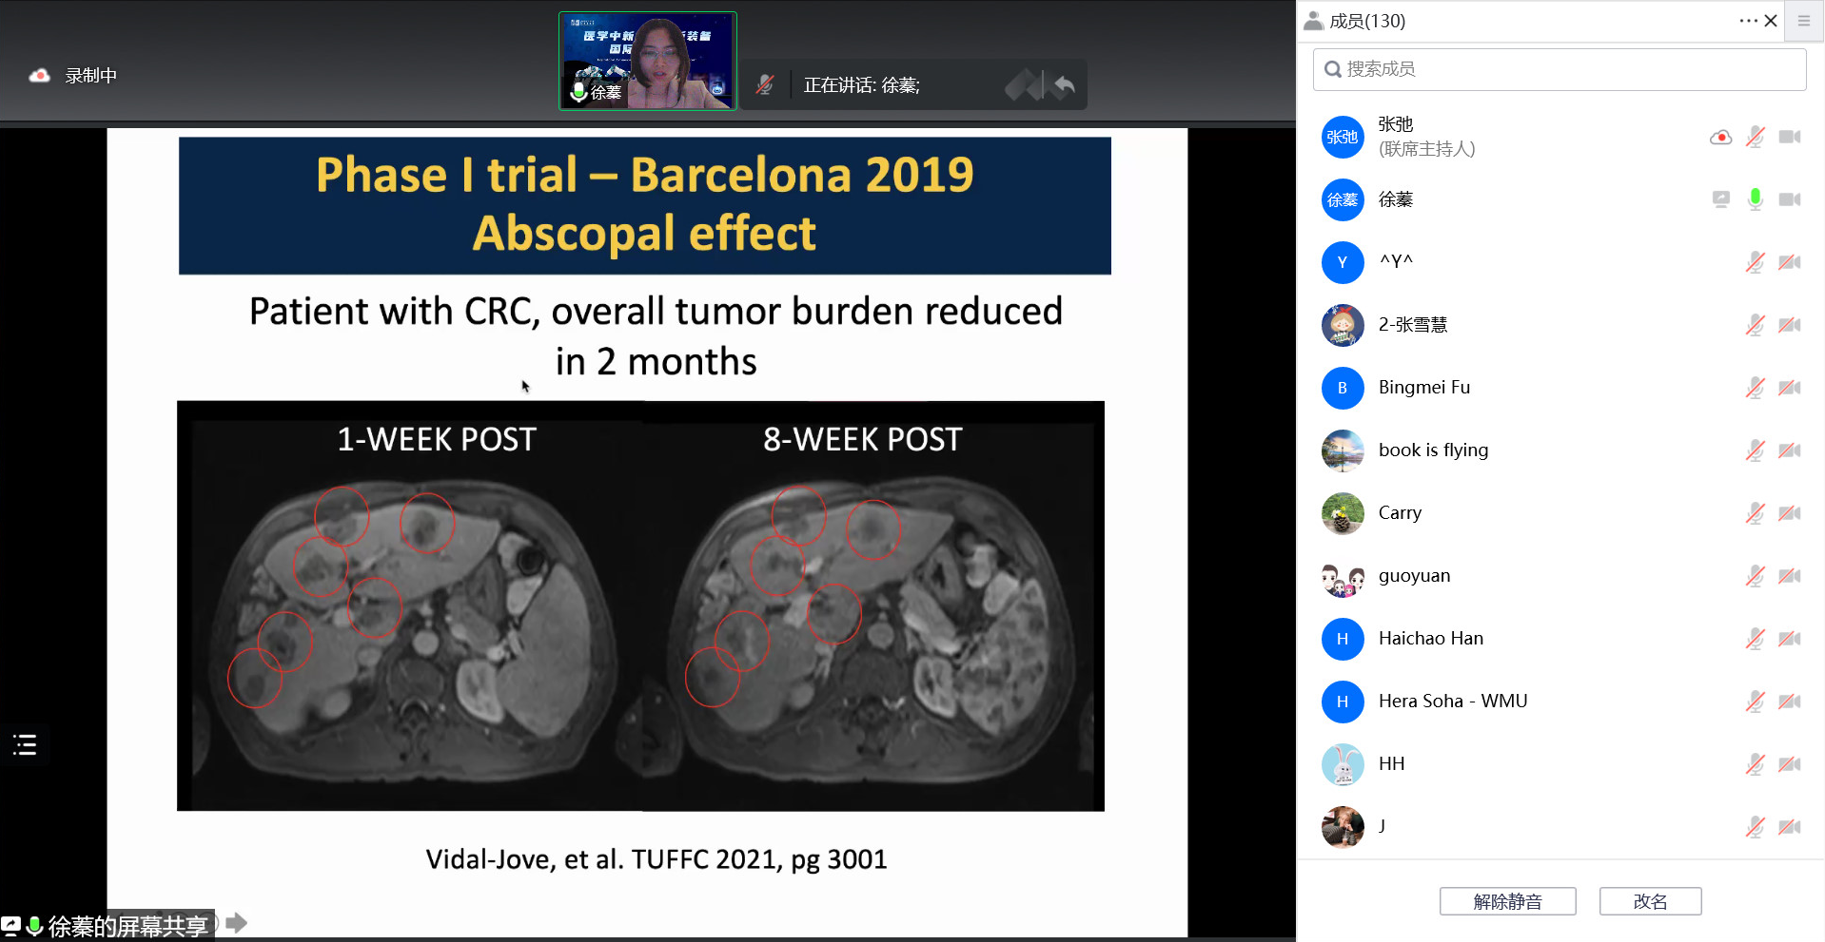
Task: Click the muted microphone icon beside 正在讲话
Action: [765, 85]
